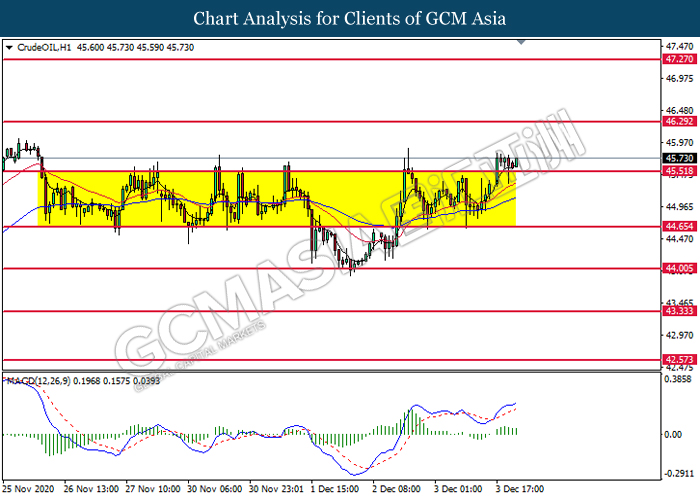Click the 3 Dec 17:00 time label
The image size is (700, 500).
519,489
